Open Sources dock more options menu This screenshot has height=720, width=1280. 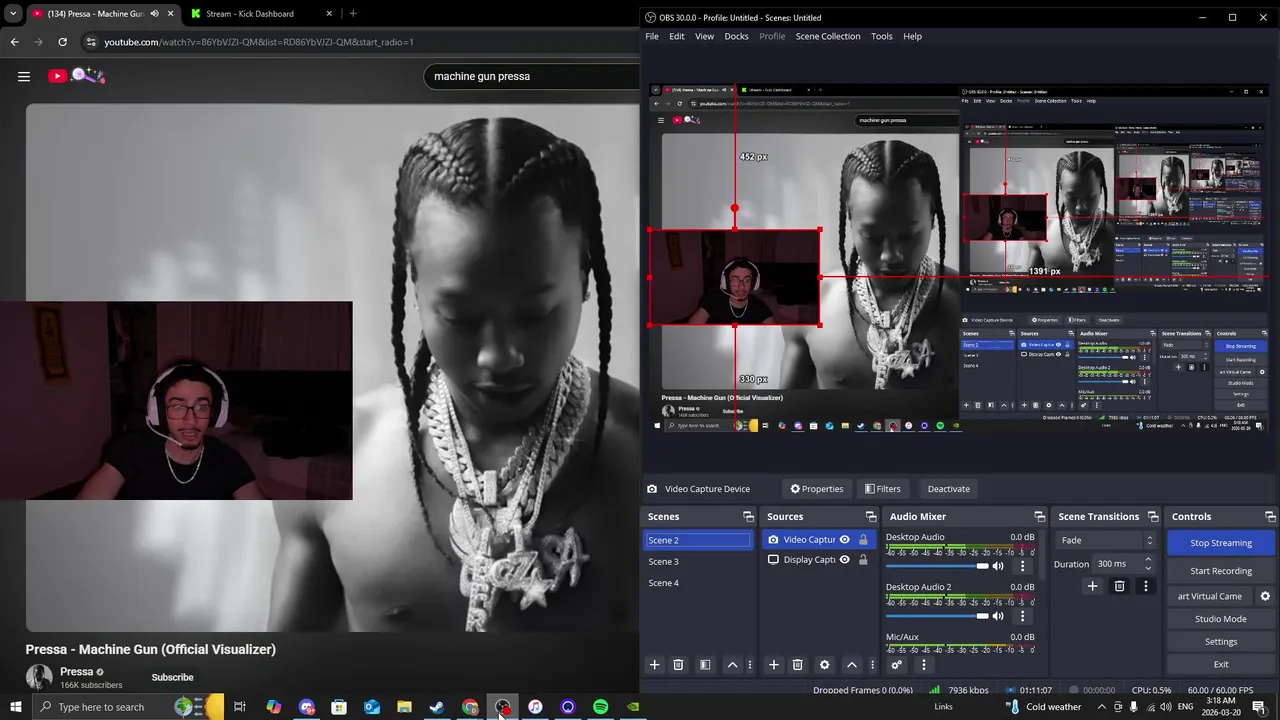pyautogui.click(x=872, y=665)
